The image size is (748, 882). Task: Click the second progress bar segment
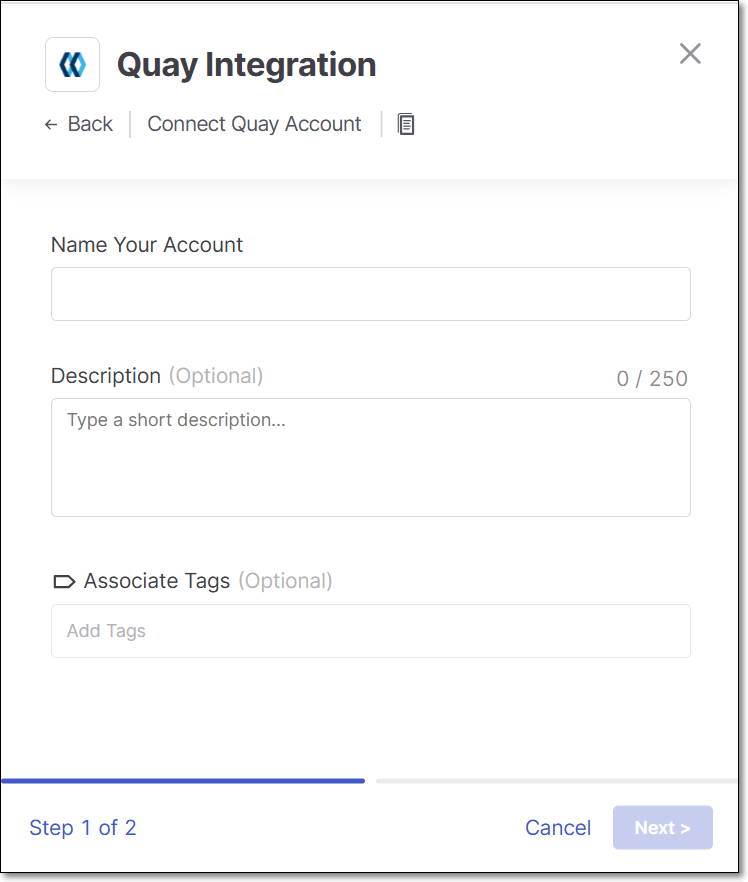pyautogui.click(x=557, y=781)
